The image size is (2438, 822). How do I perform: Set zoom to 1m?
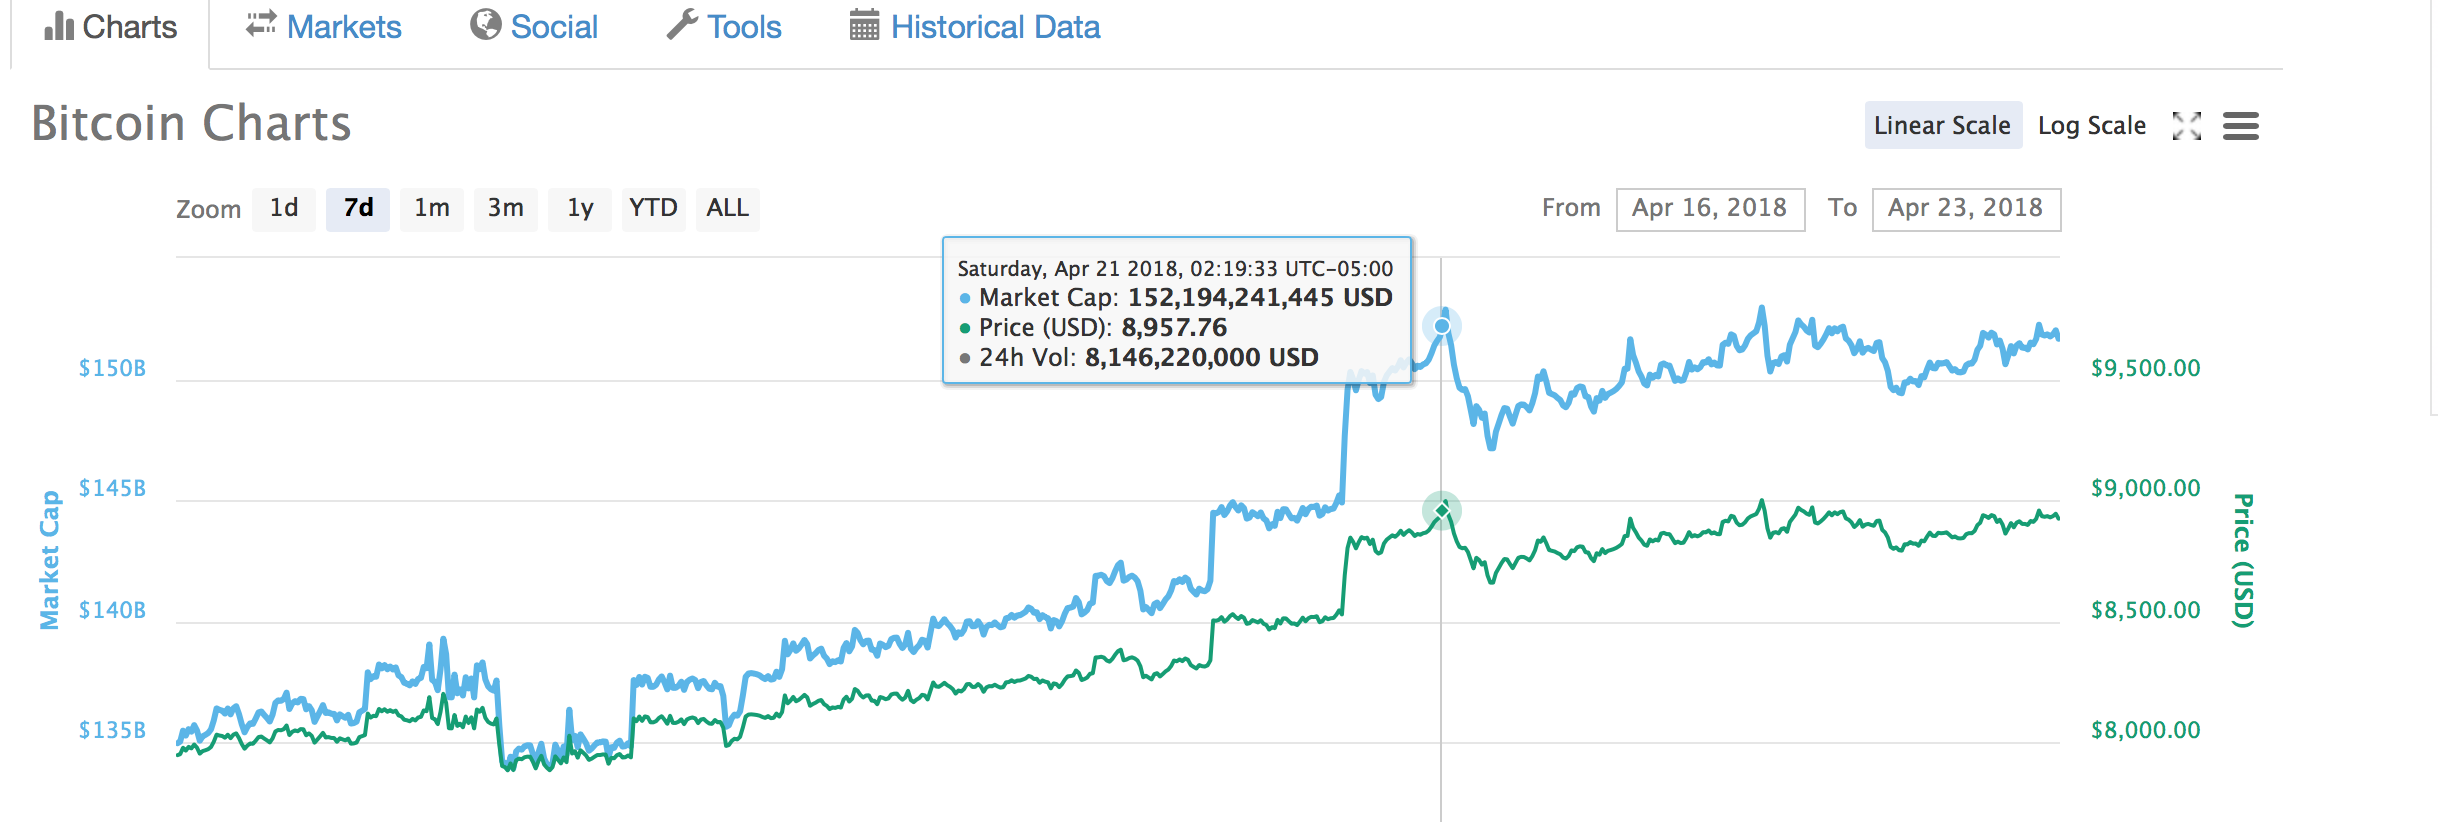[x=432, y=208]
